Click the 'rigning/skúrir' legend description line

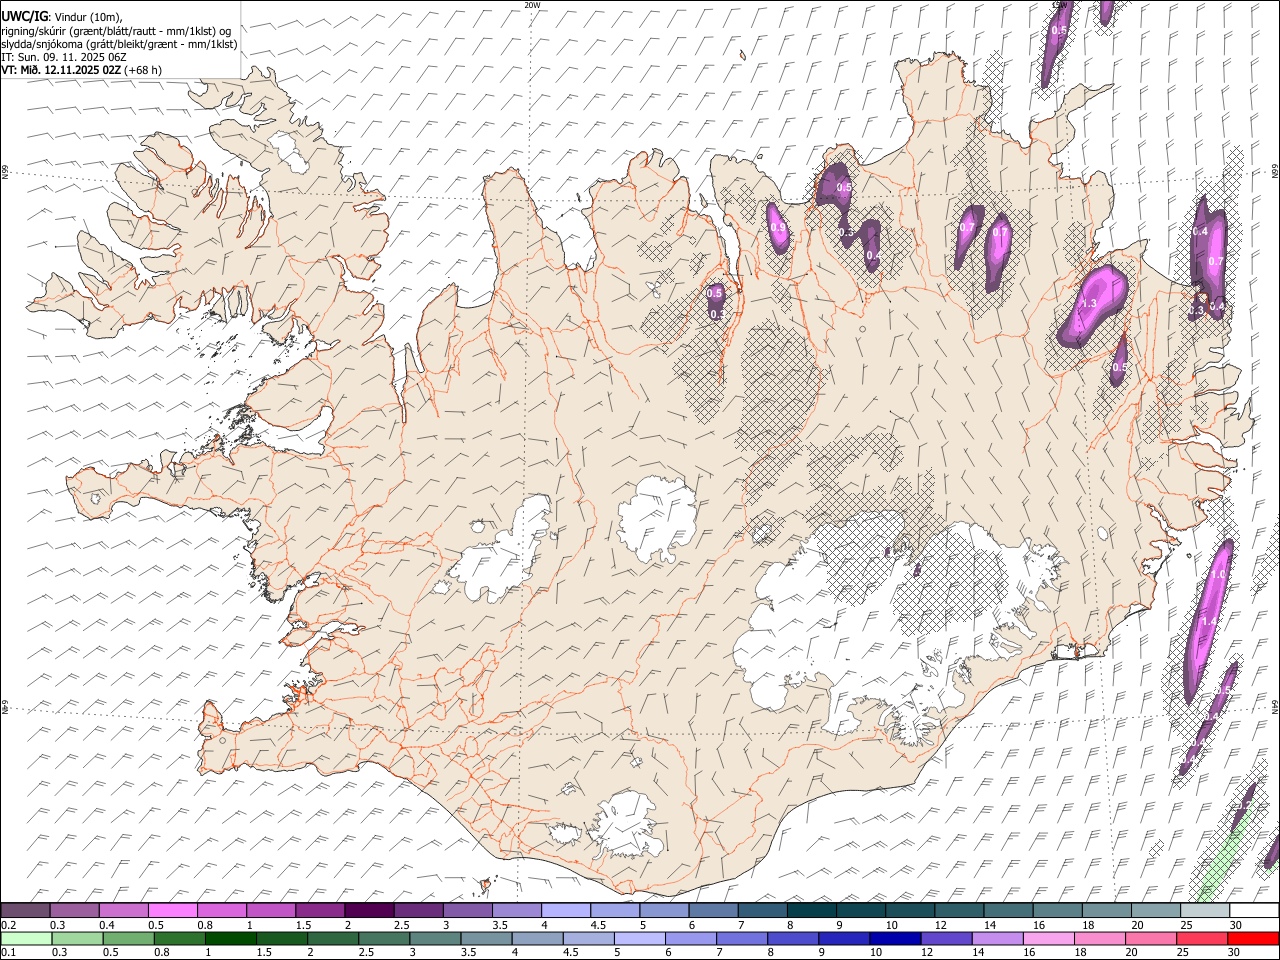click(x=116, y=31)
